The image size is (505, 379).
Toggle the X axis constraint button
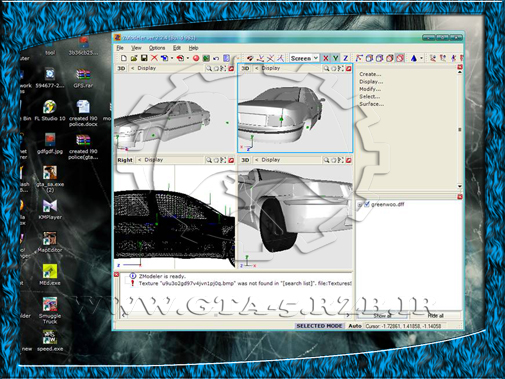[x=326, y=58]
